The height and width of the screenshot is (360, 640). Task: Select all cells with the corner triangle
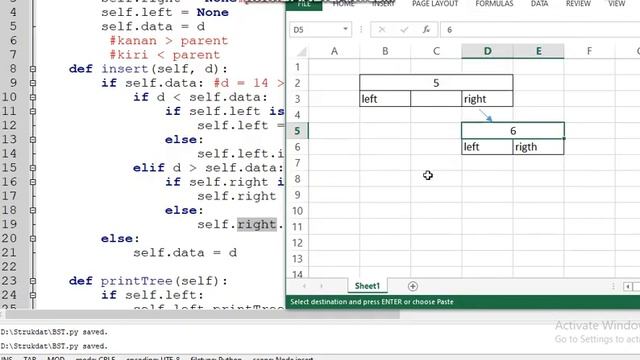[x=301, y=52]
